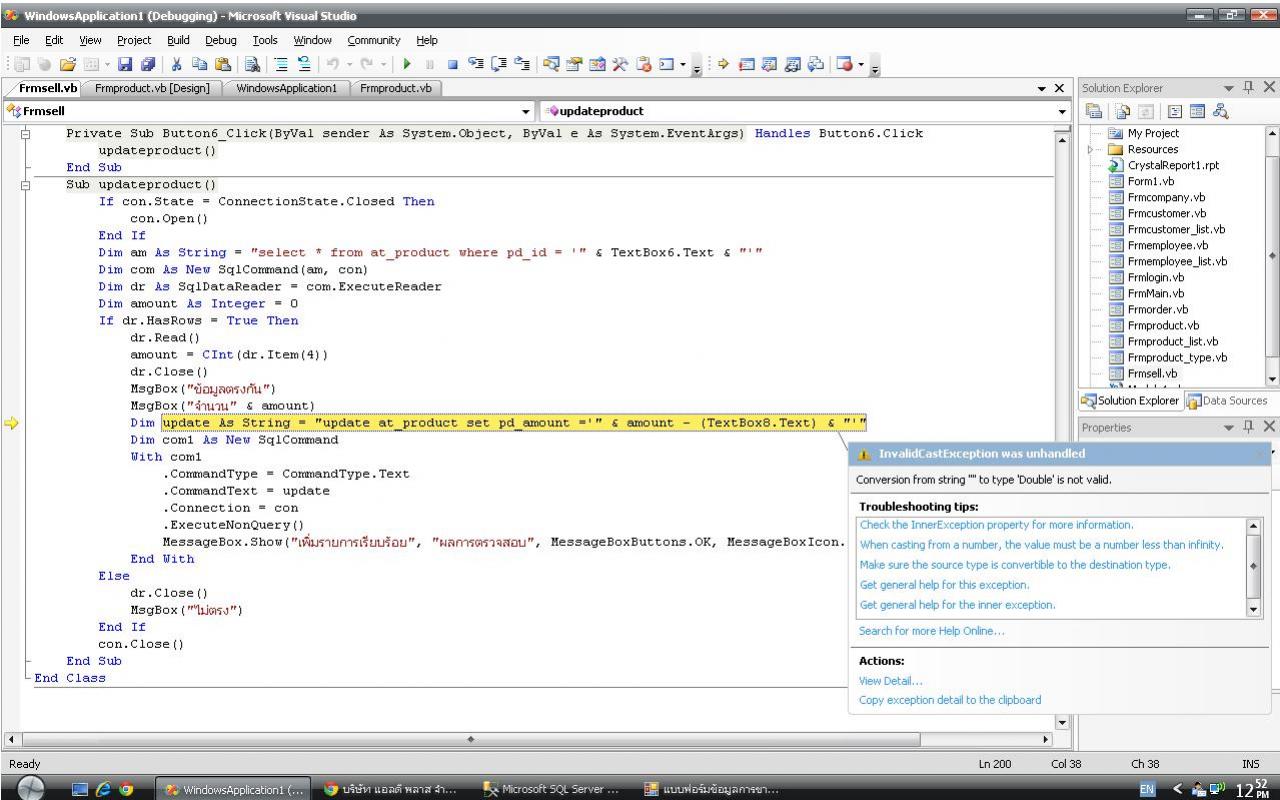Expand the Resources folder node

click(x=1092, y=149)
